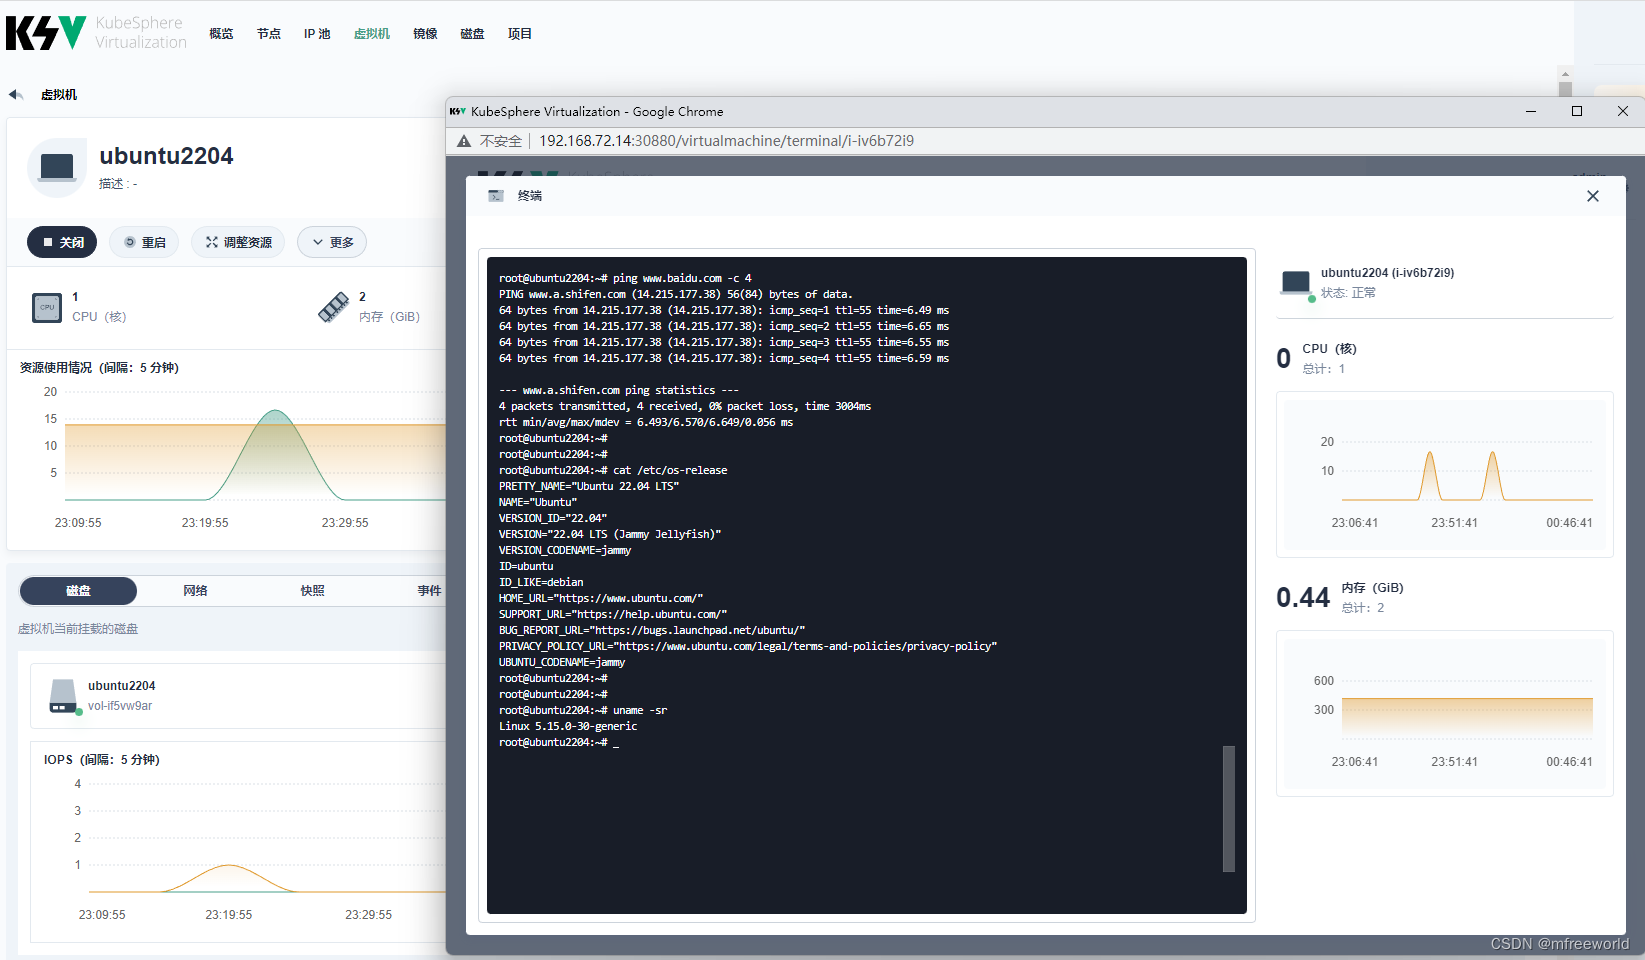The height and width of the screenshot is (960, 1645).
Task: Click the Linux 5.15.0-30-generic output
Action: [x=568, y=726]
